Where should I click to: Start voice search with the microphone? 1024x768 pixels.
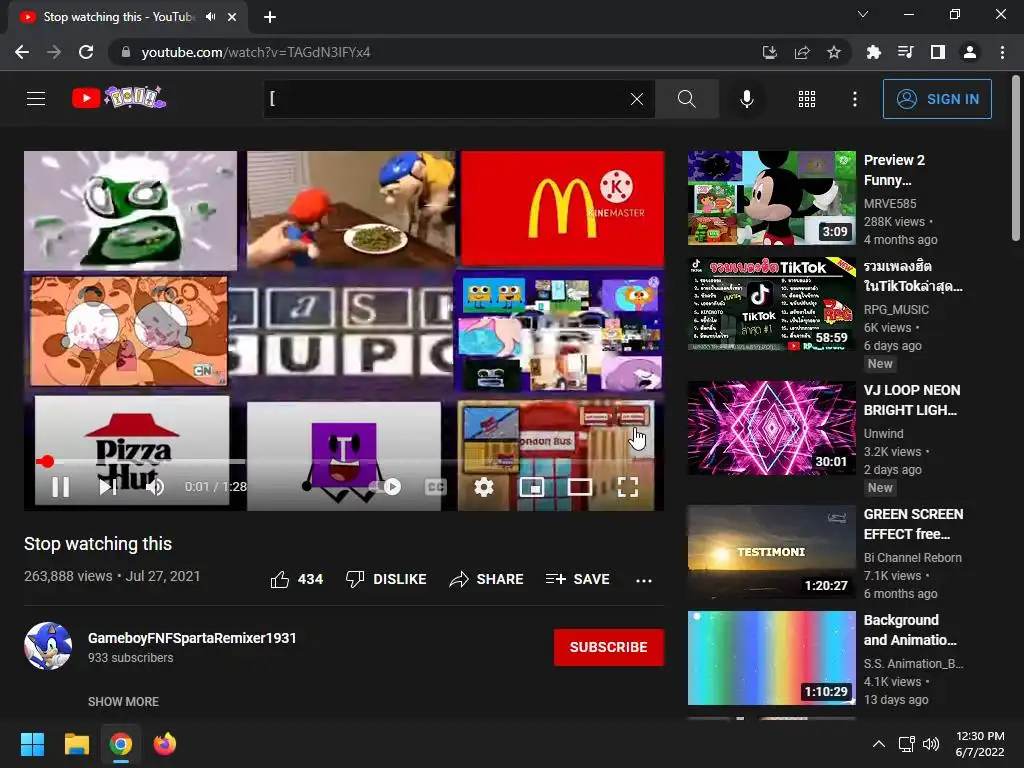pyautogui.click(x=746, y=99)
